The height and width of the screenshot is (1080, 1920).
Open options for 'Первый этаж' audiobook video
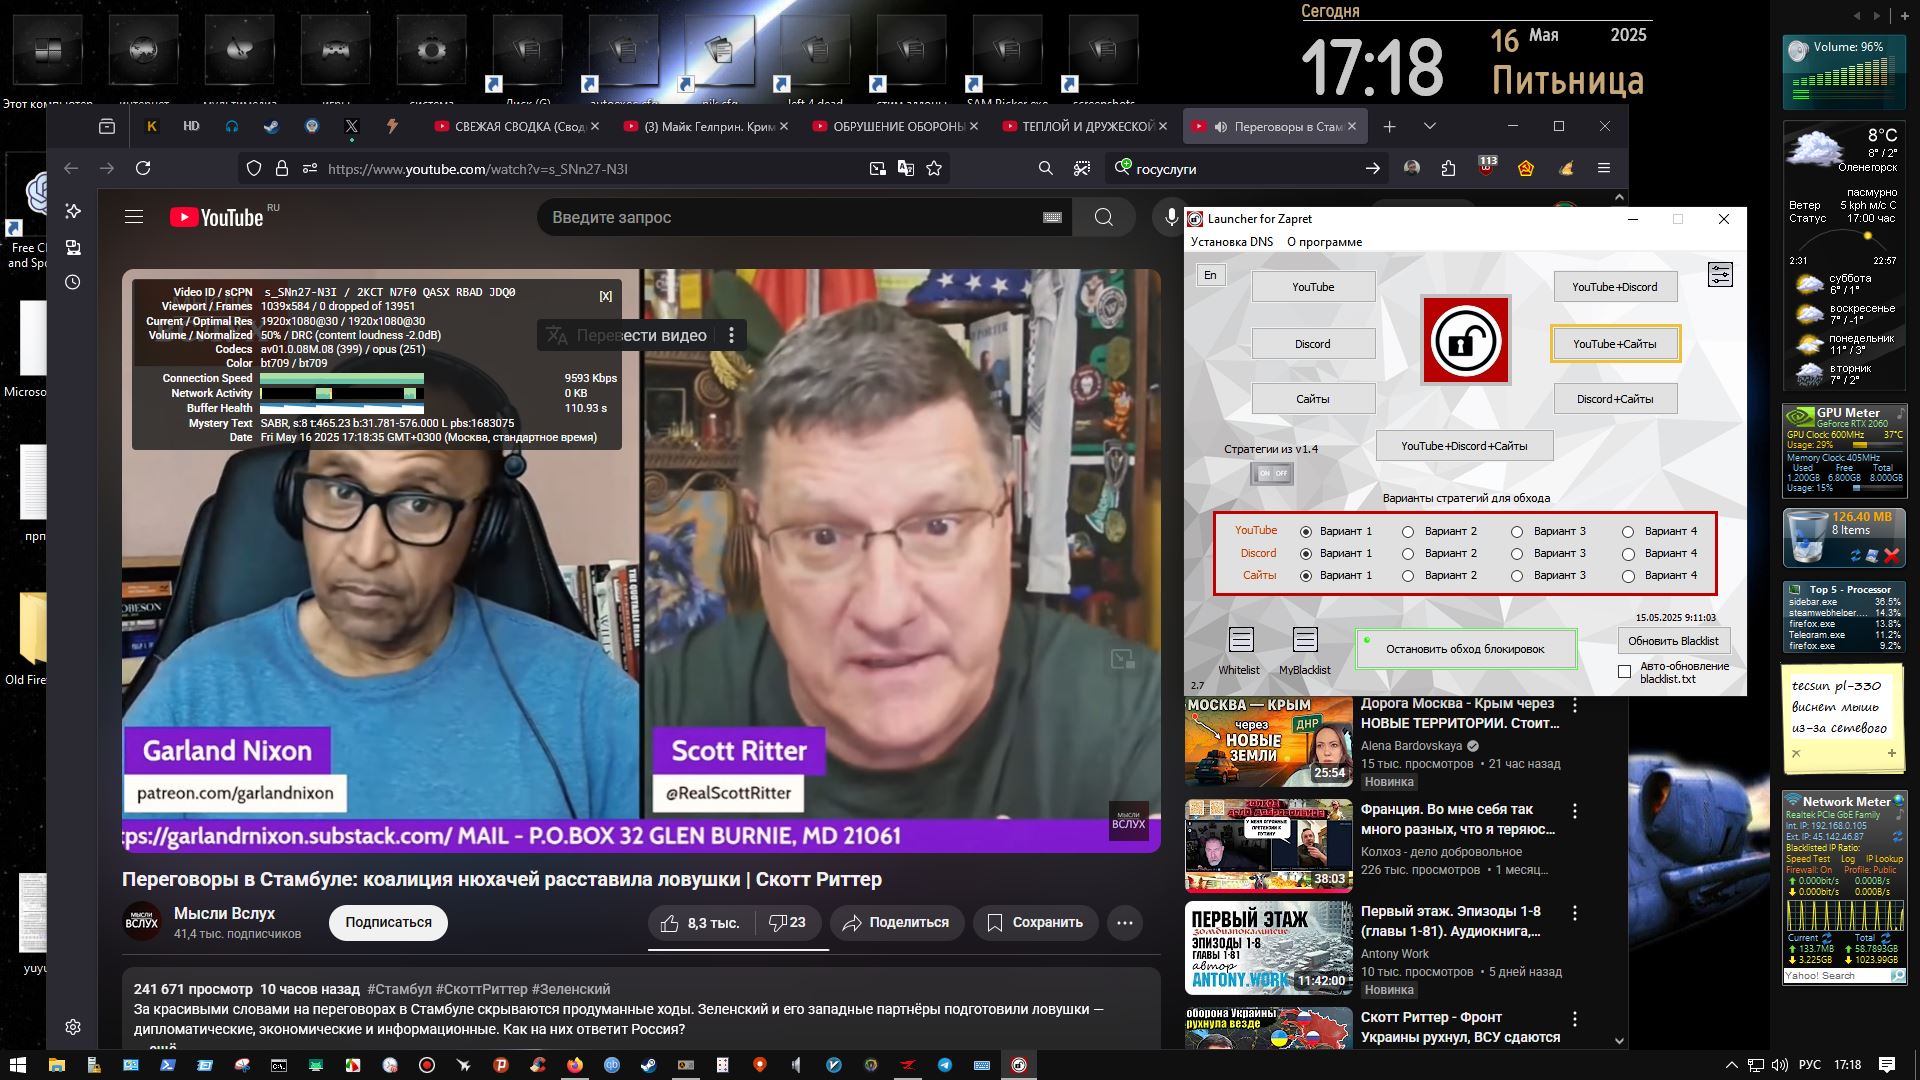(1575, 913)
